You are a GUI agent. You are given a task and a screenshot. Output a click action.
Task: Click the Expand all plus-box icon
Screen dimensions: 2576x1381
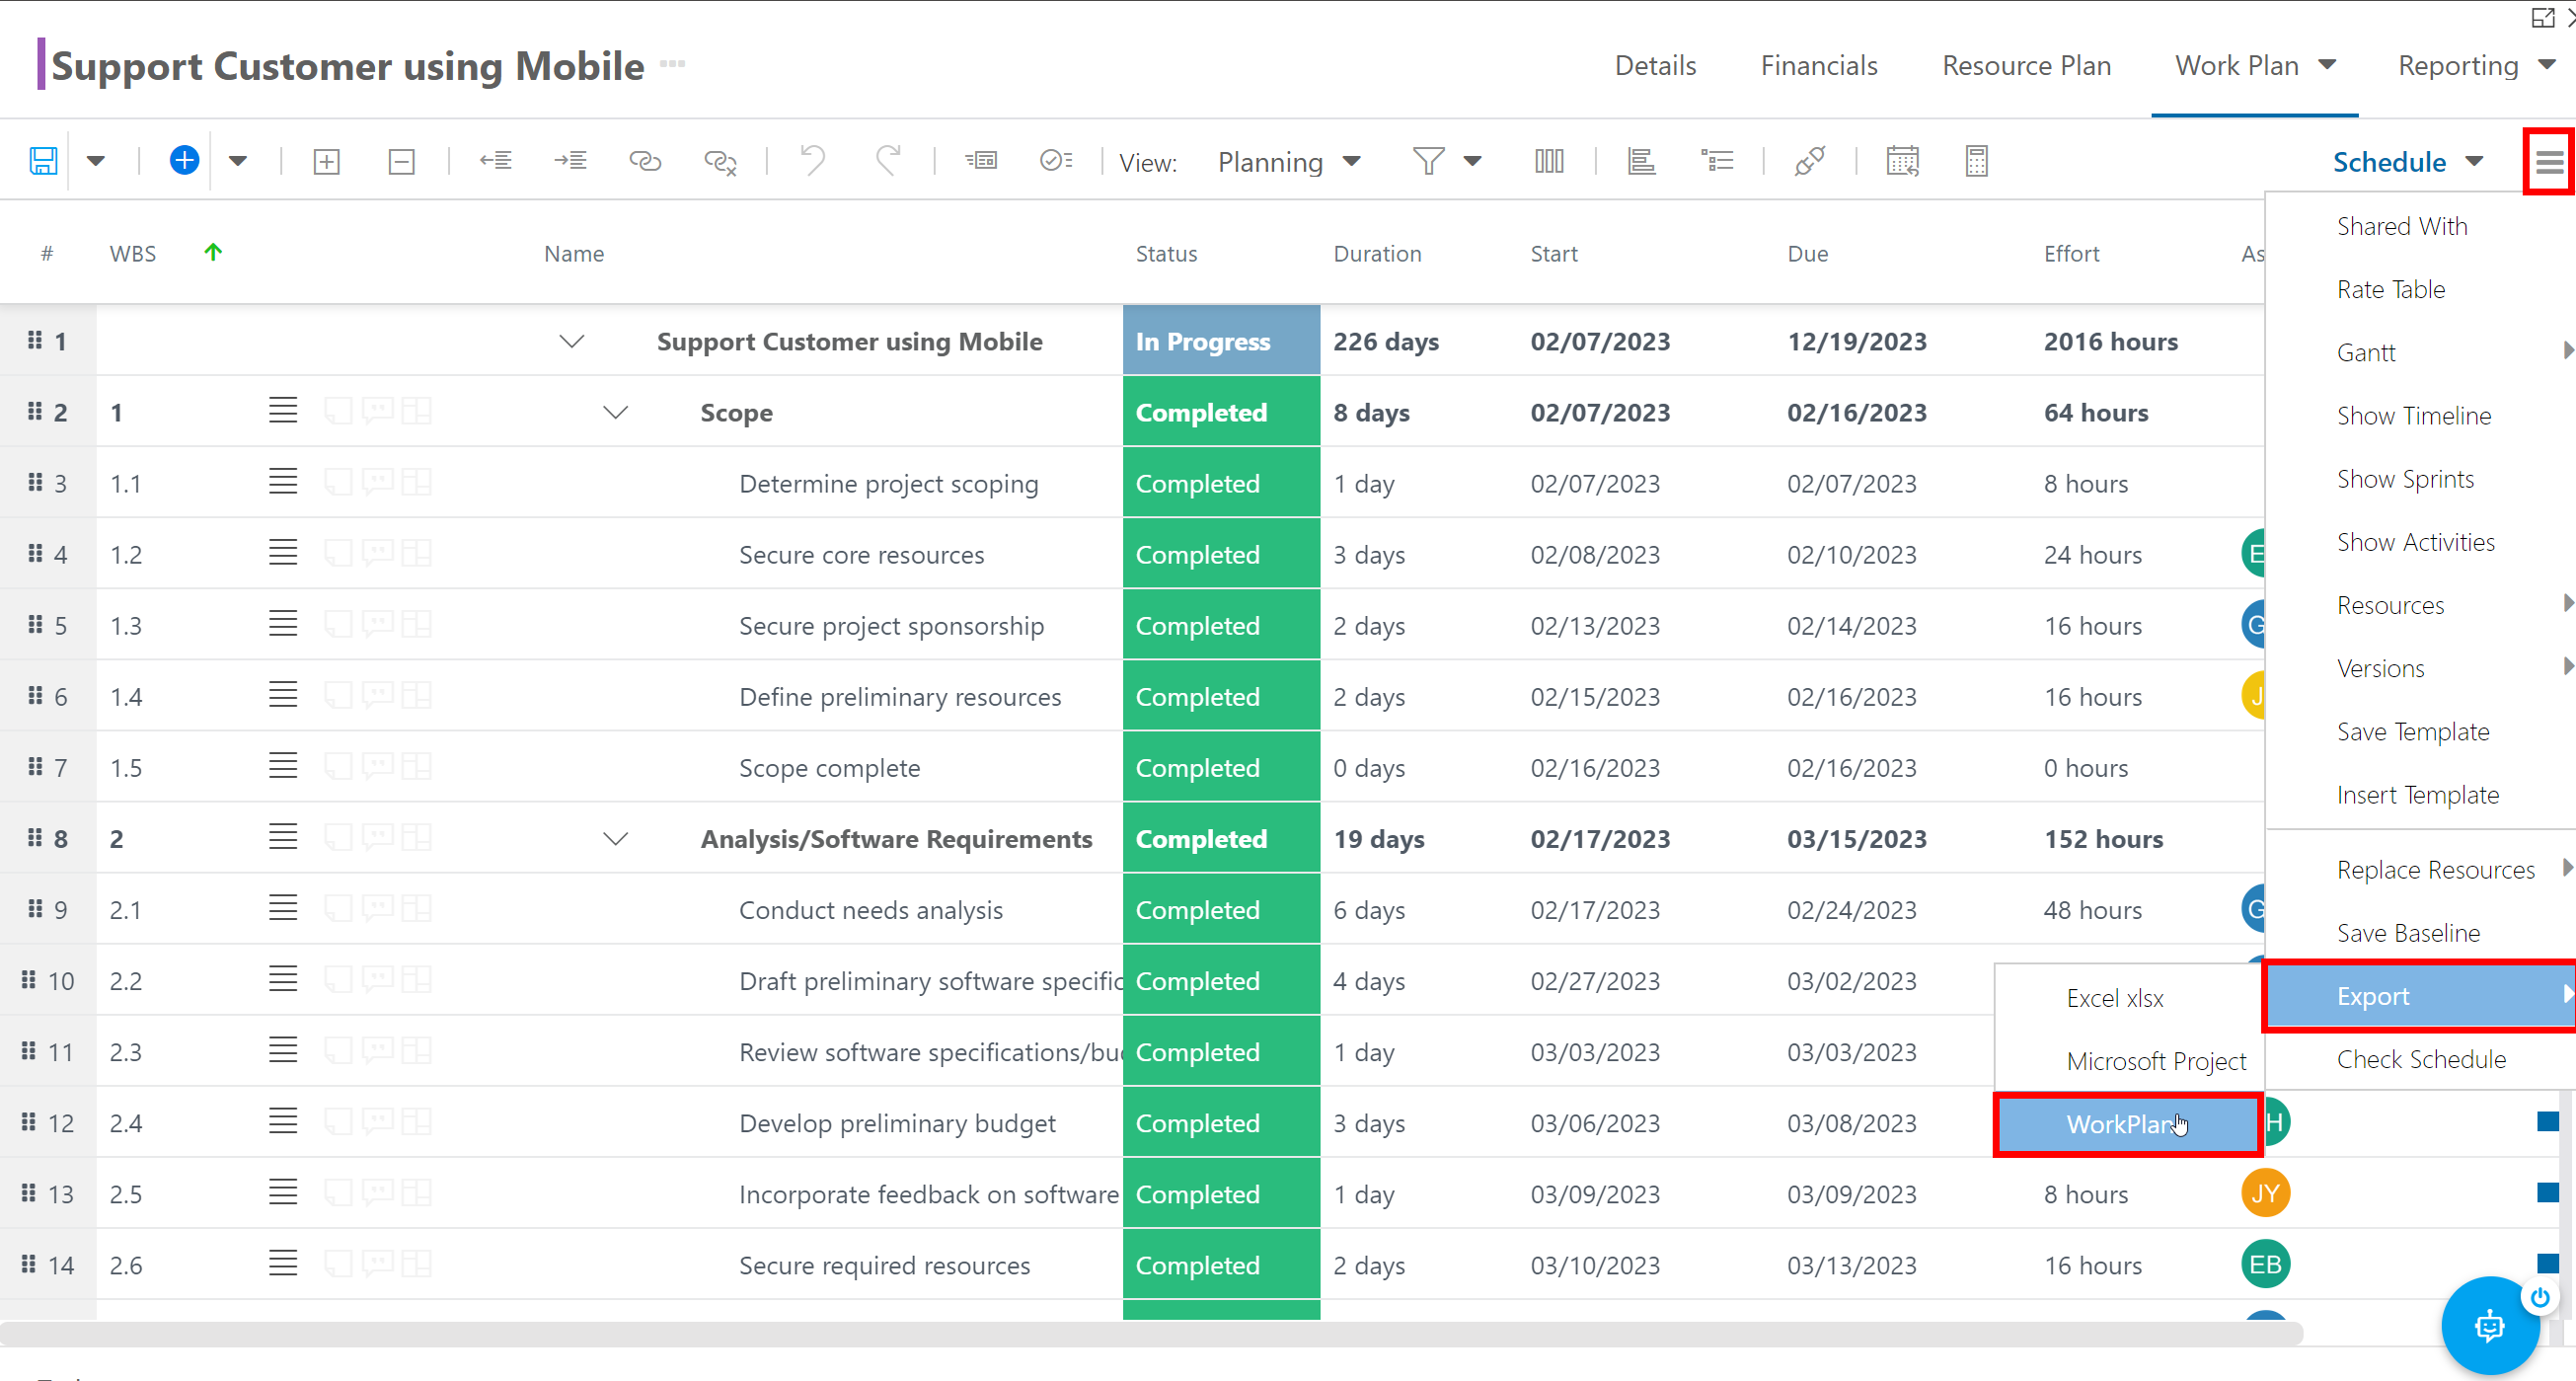tap(327, 161)
